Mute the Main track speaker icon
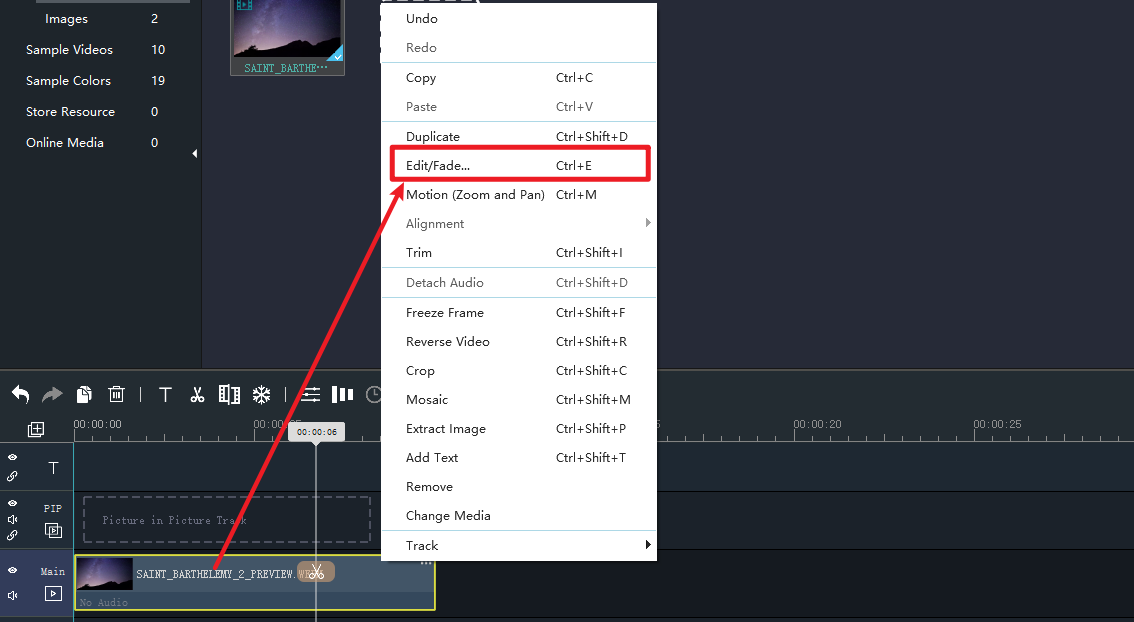Image resolution: width=1134 pixels, height=622 pixels. [x=12, y=595]
